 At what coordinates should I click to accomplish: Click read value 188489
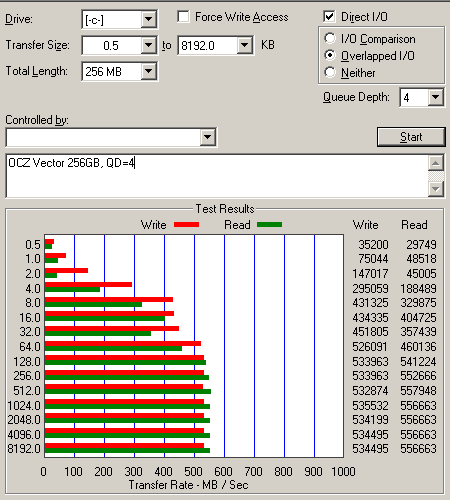pos(418,288)
